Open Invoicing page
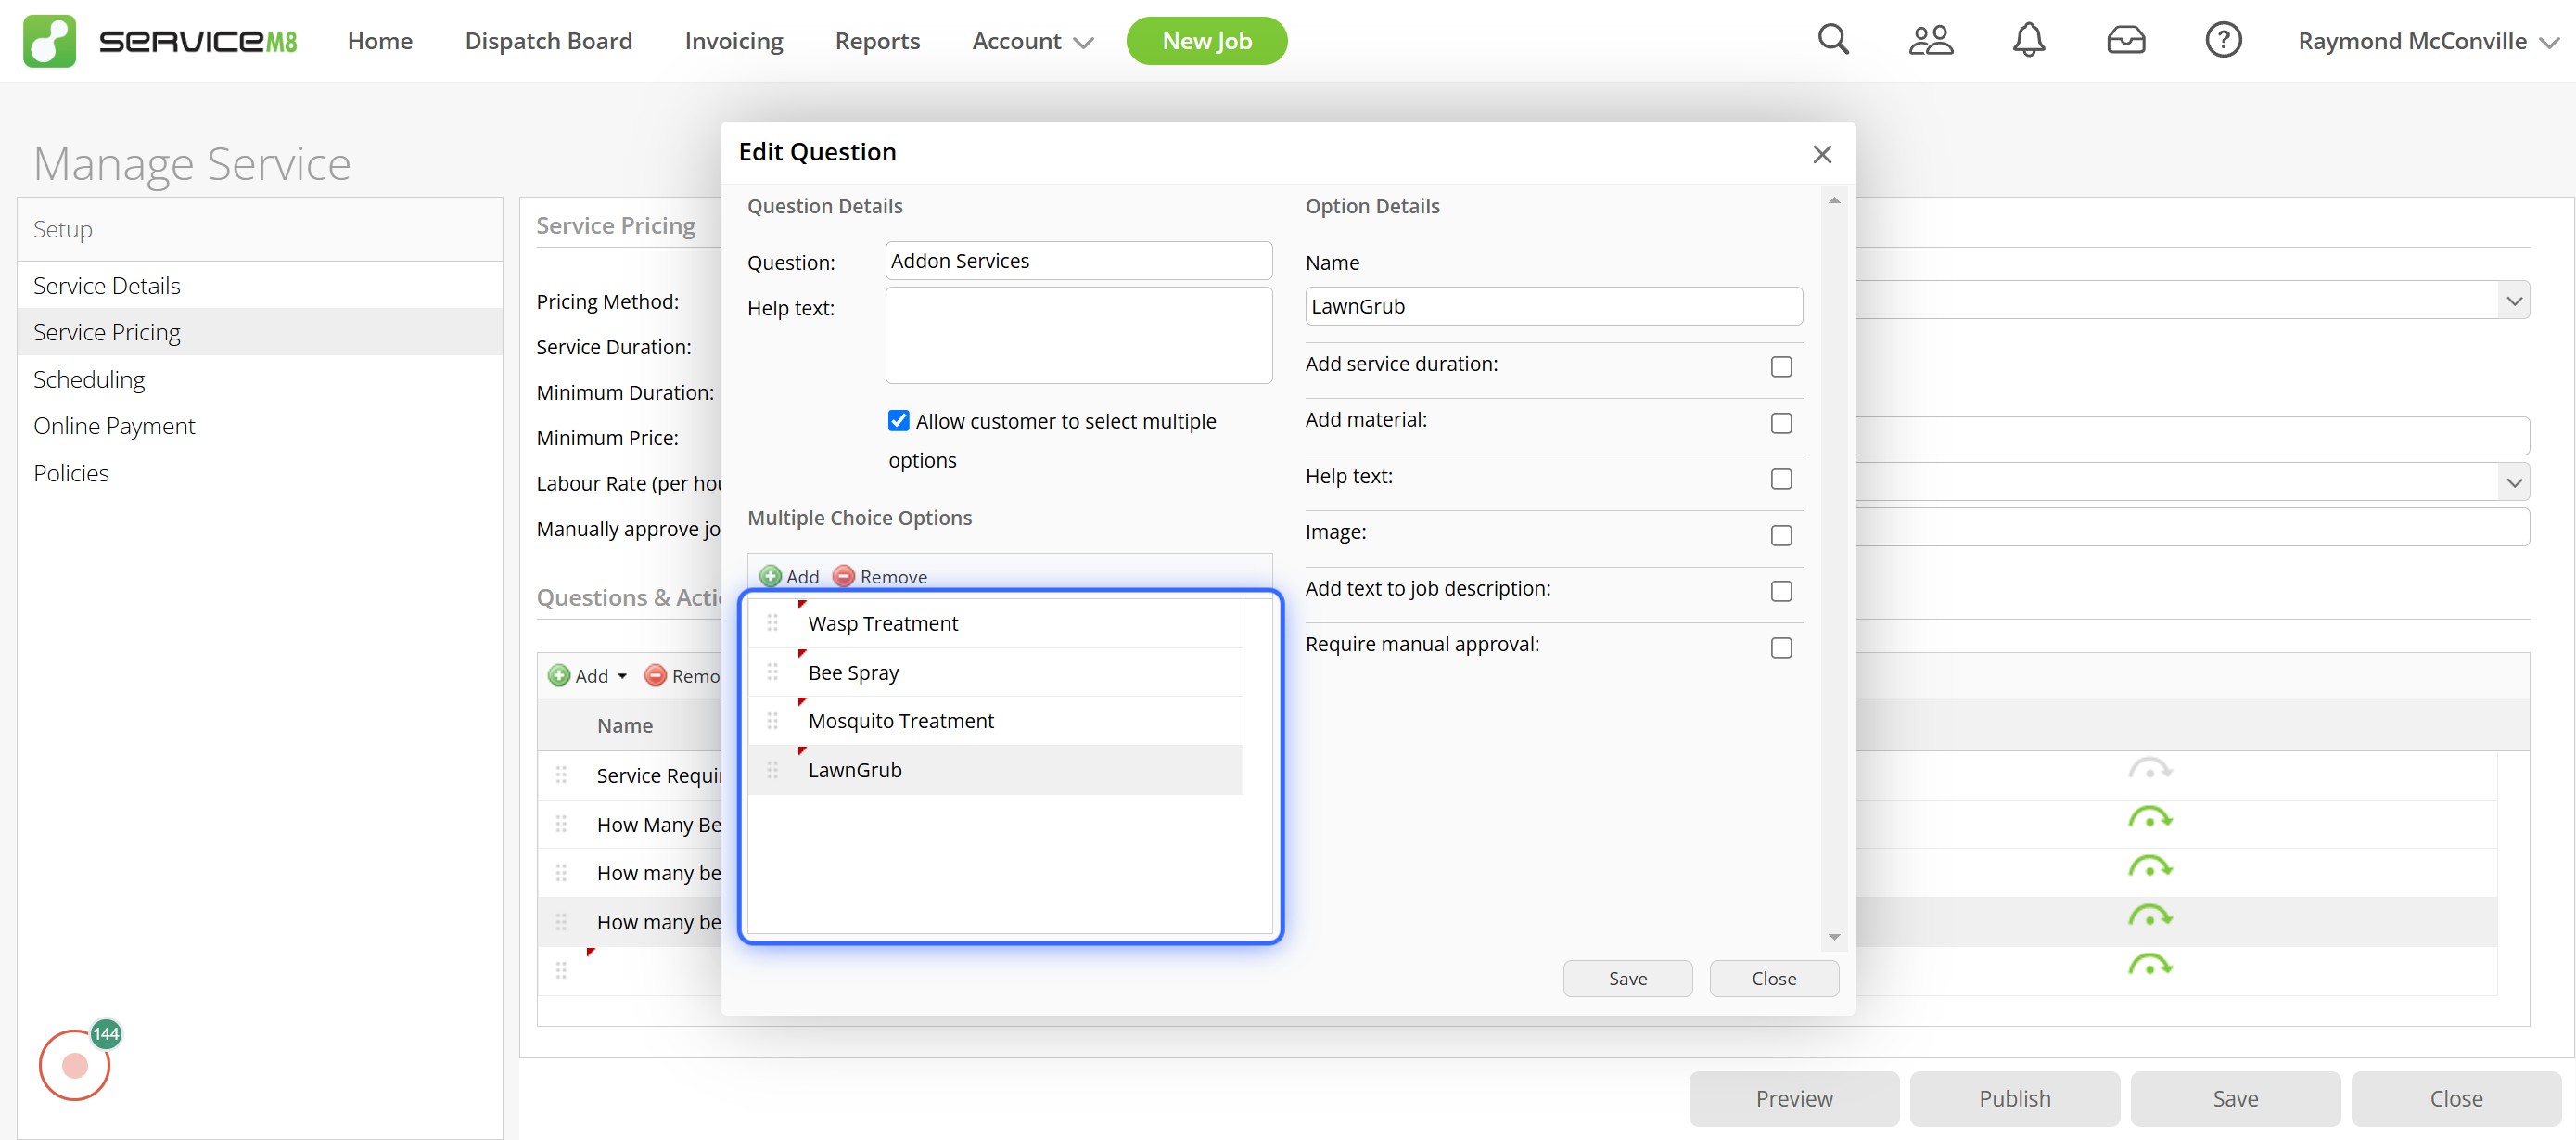 pos(734,41)
